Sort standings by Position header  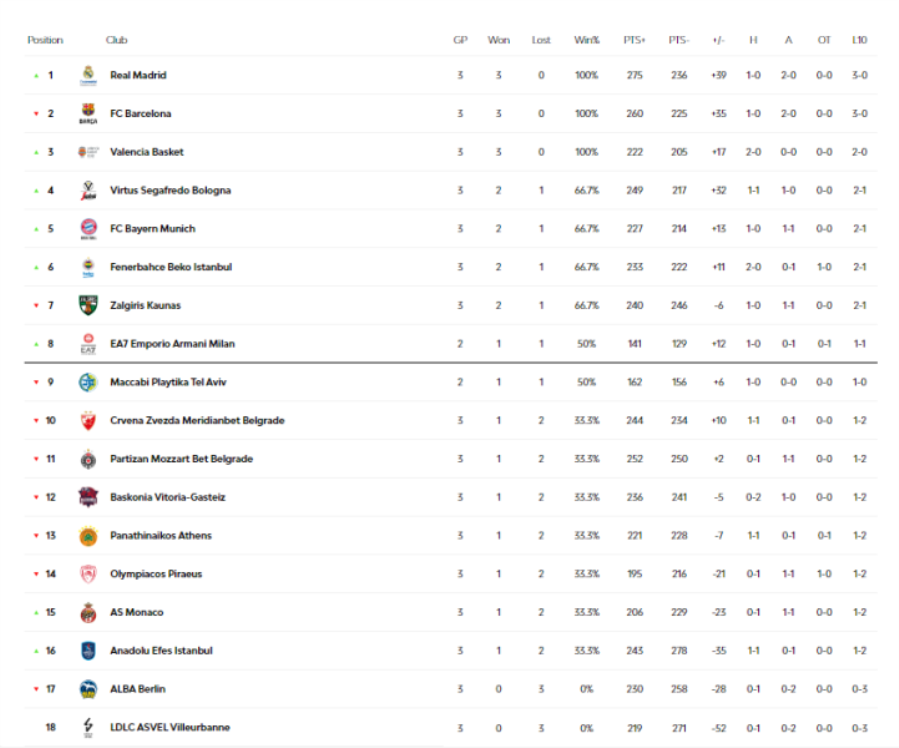[x=45, y=40]
